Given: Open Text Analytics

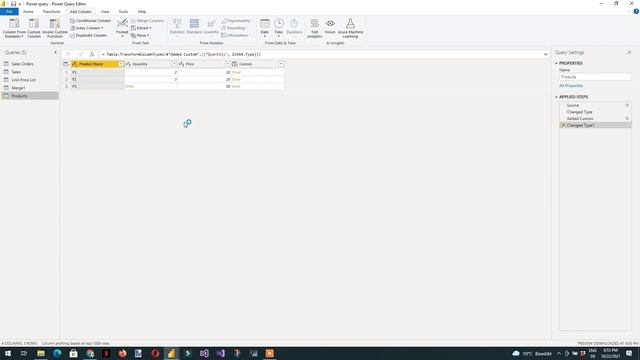Looking at the screenshot, I should coord(314,28).
